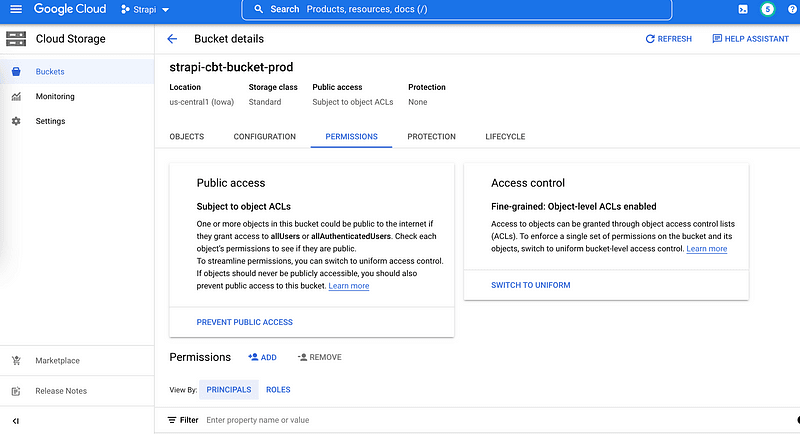Click Learn more in Public access card
Image resolution: width=800 pixels, height=434 pixels.
[348, 286]
